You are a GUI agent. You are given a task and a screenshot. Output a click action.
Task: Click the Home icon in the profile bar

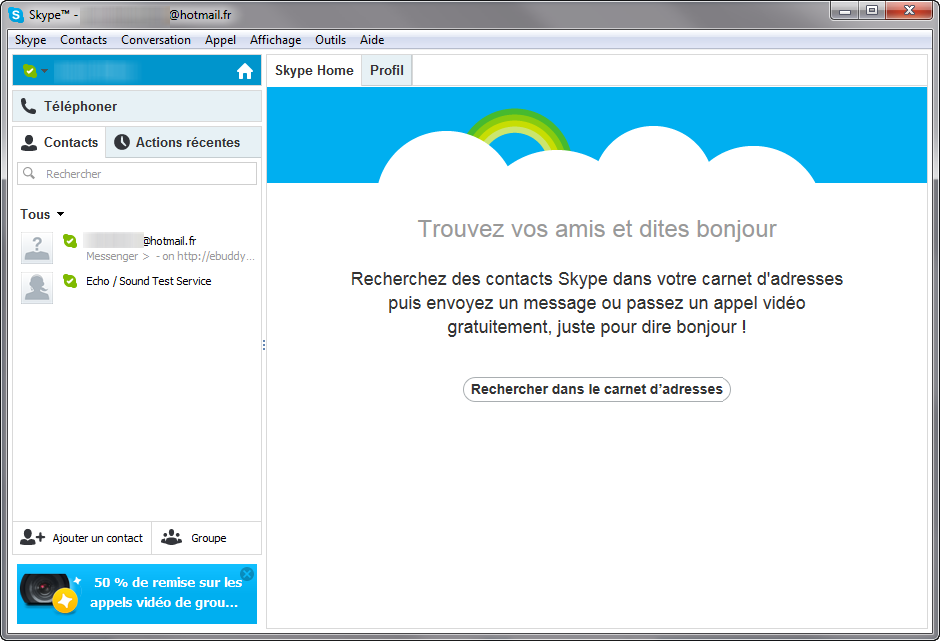(x=245, y=71)
